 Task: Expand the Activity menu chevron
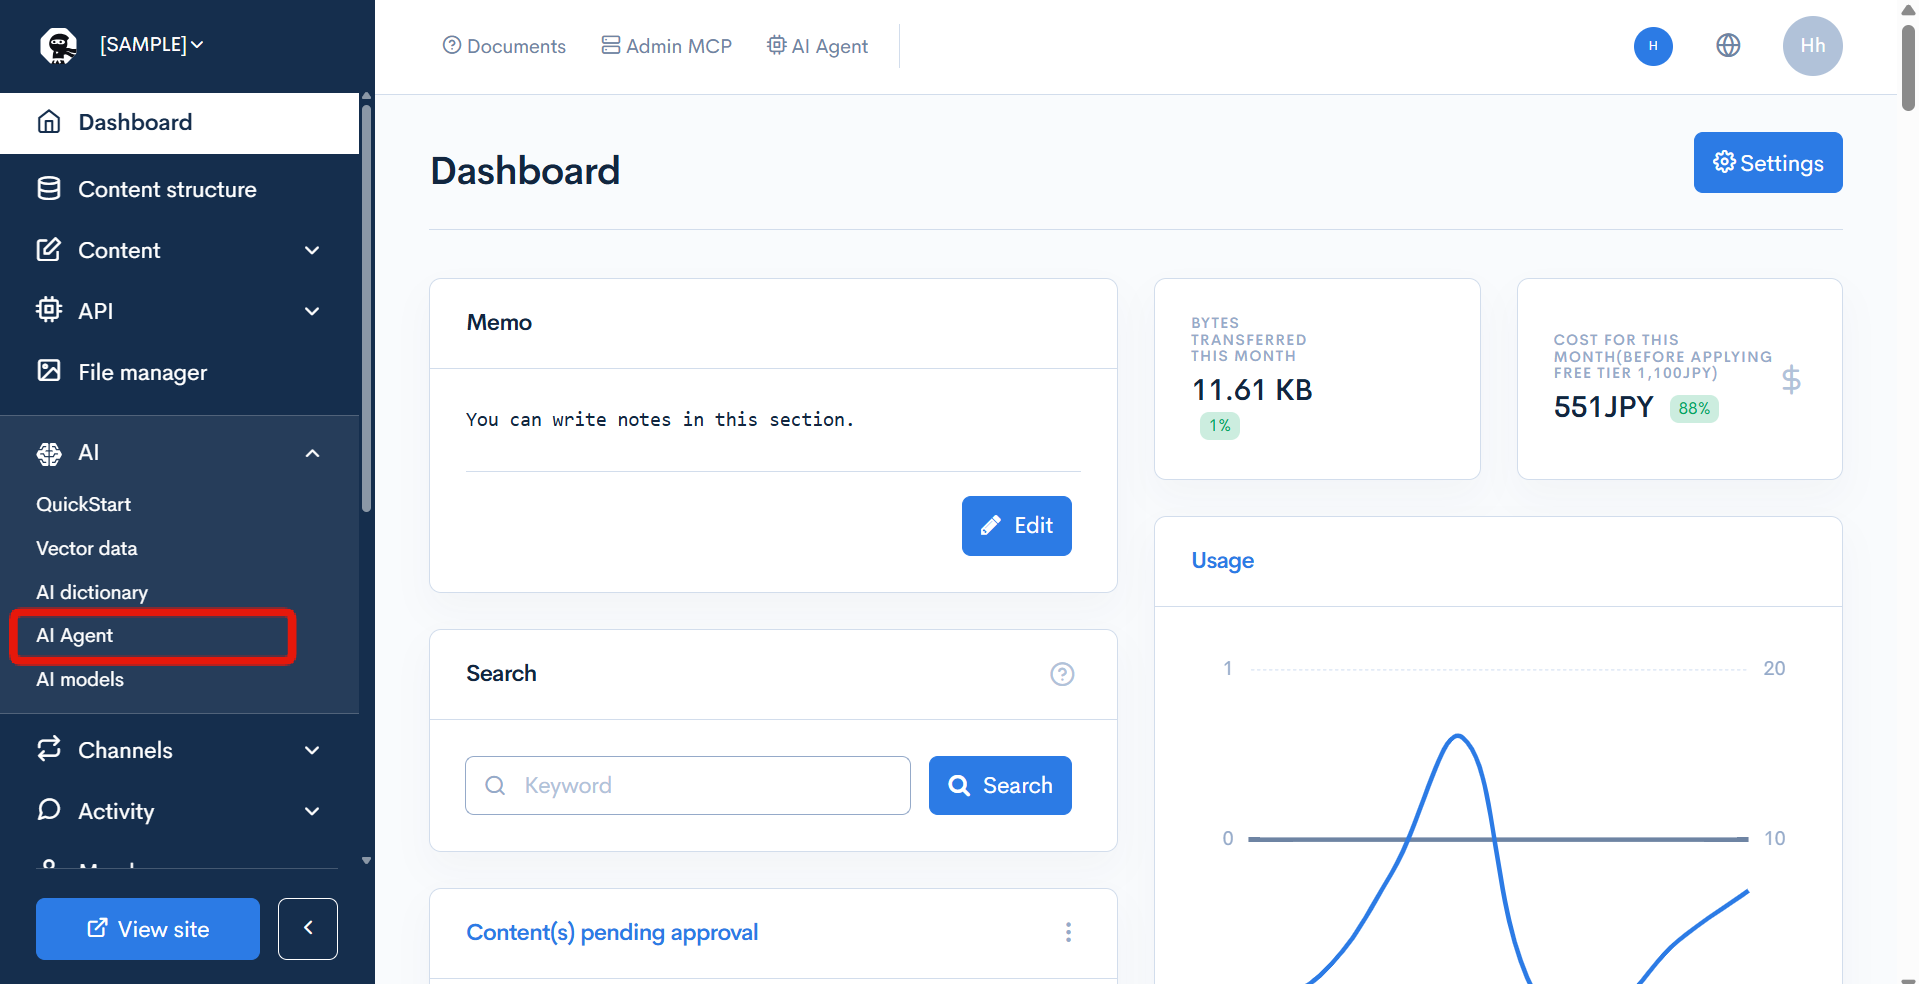click(x=312, y=811)
